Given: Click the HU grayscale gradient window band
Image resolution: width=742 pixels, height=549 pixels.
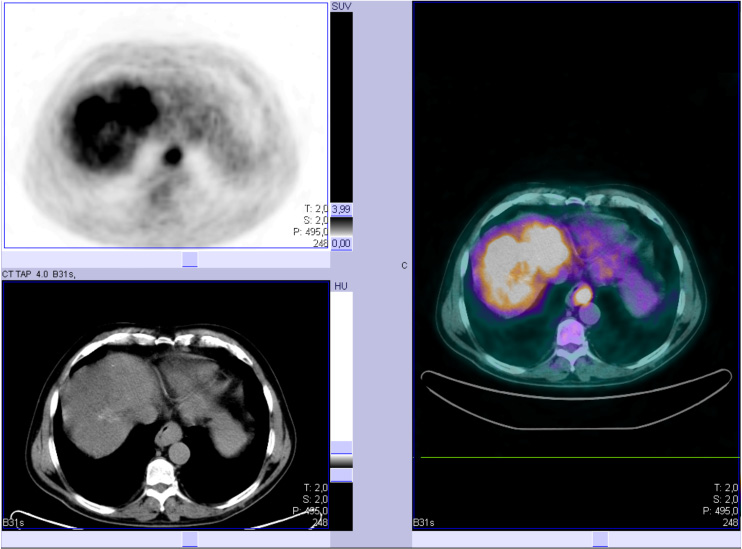Looking at the screenshot, I should pyautogui.click(x=341, y=461).
